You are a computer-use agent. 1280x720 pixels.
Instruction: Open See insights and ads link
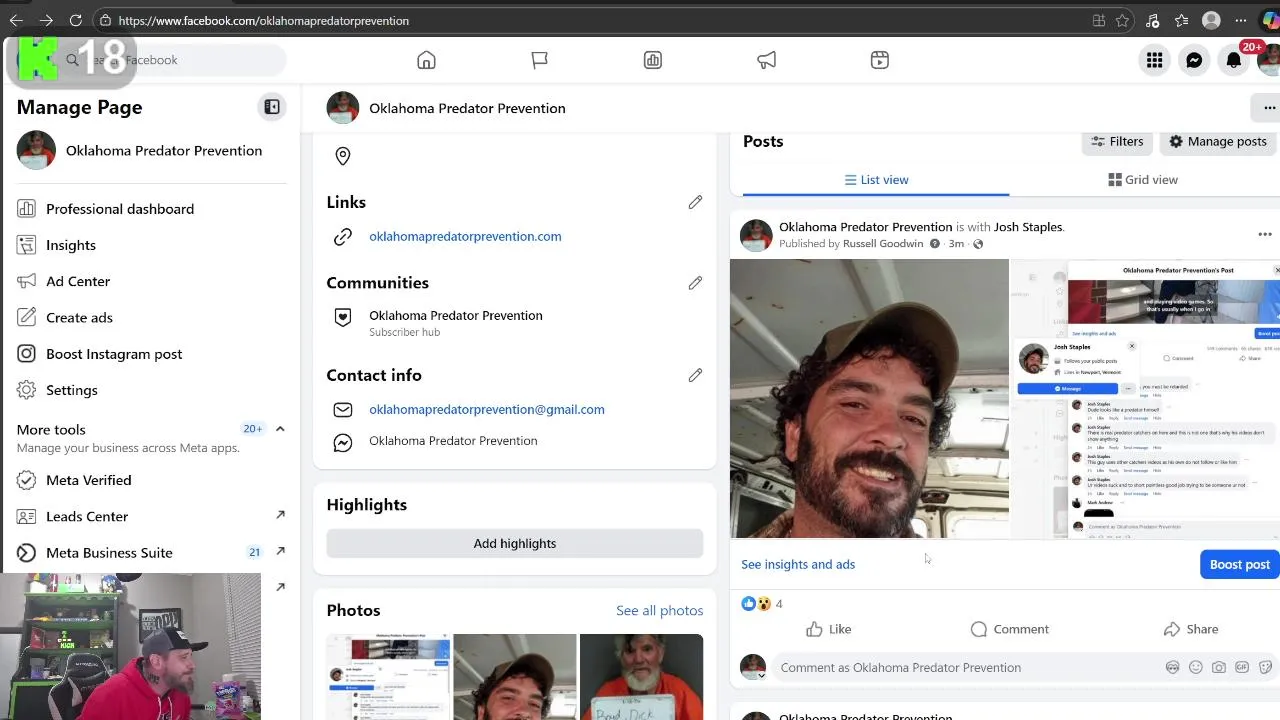[x=798, y=564]
